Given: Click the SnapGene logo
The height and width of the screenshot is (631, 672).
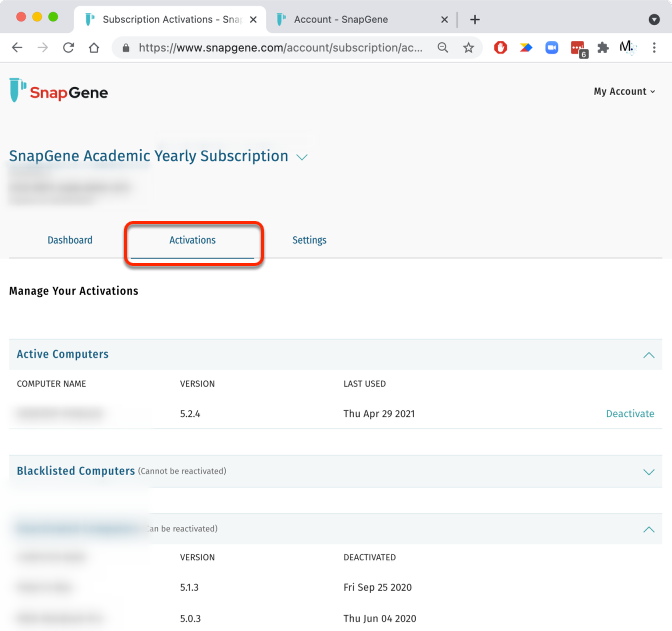Looking at the screenshot, I should [x=58, y=91].
